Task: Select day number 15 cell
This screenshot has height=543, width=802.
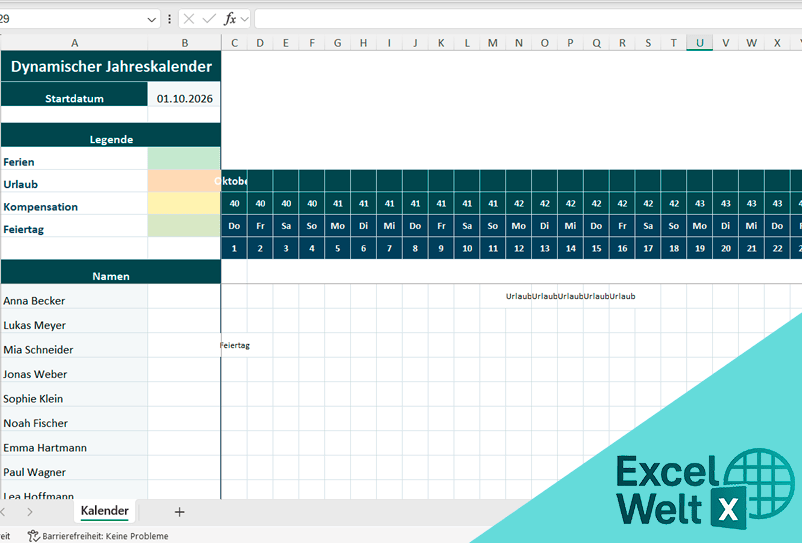Action: (x=596, y=248)
